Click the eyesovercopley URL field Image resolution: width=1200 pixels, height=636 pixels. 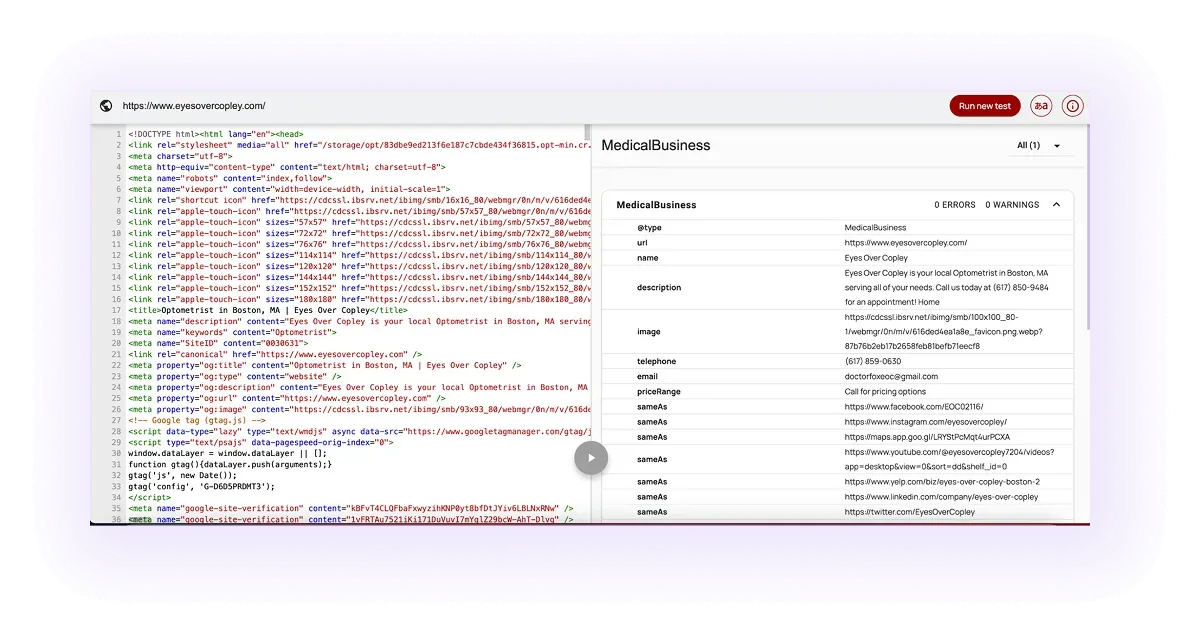[x=194, y=106]
